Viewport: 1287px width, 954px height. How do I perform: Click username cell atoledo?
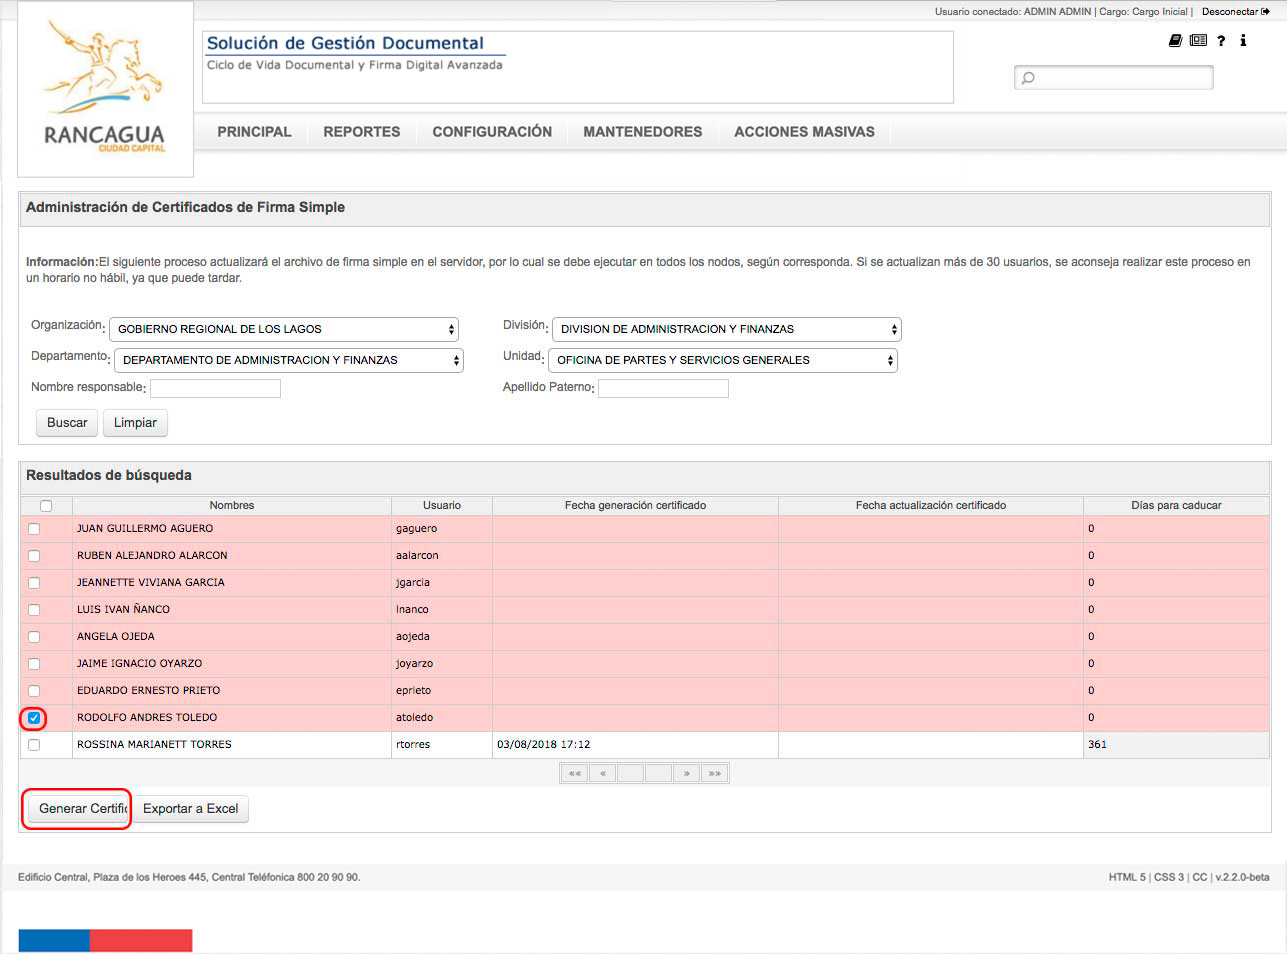[442, 718]
